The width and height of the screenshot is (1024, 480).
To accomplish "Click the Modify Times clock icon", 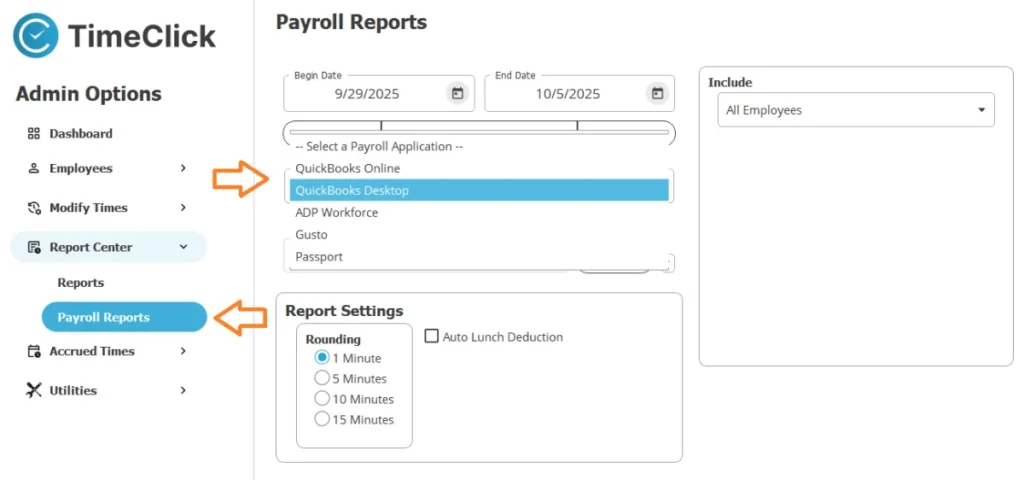I will (33, 208).
